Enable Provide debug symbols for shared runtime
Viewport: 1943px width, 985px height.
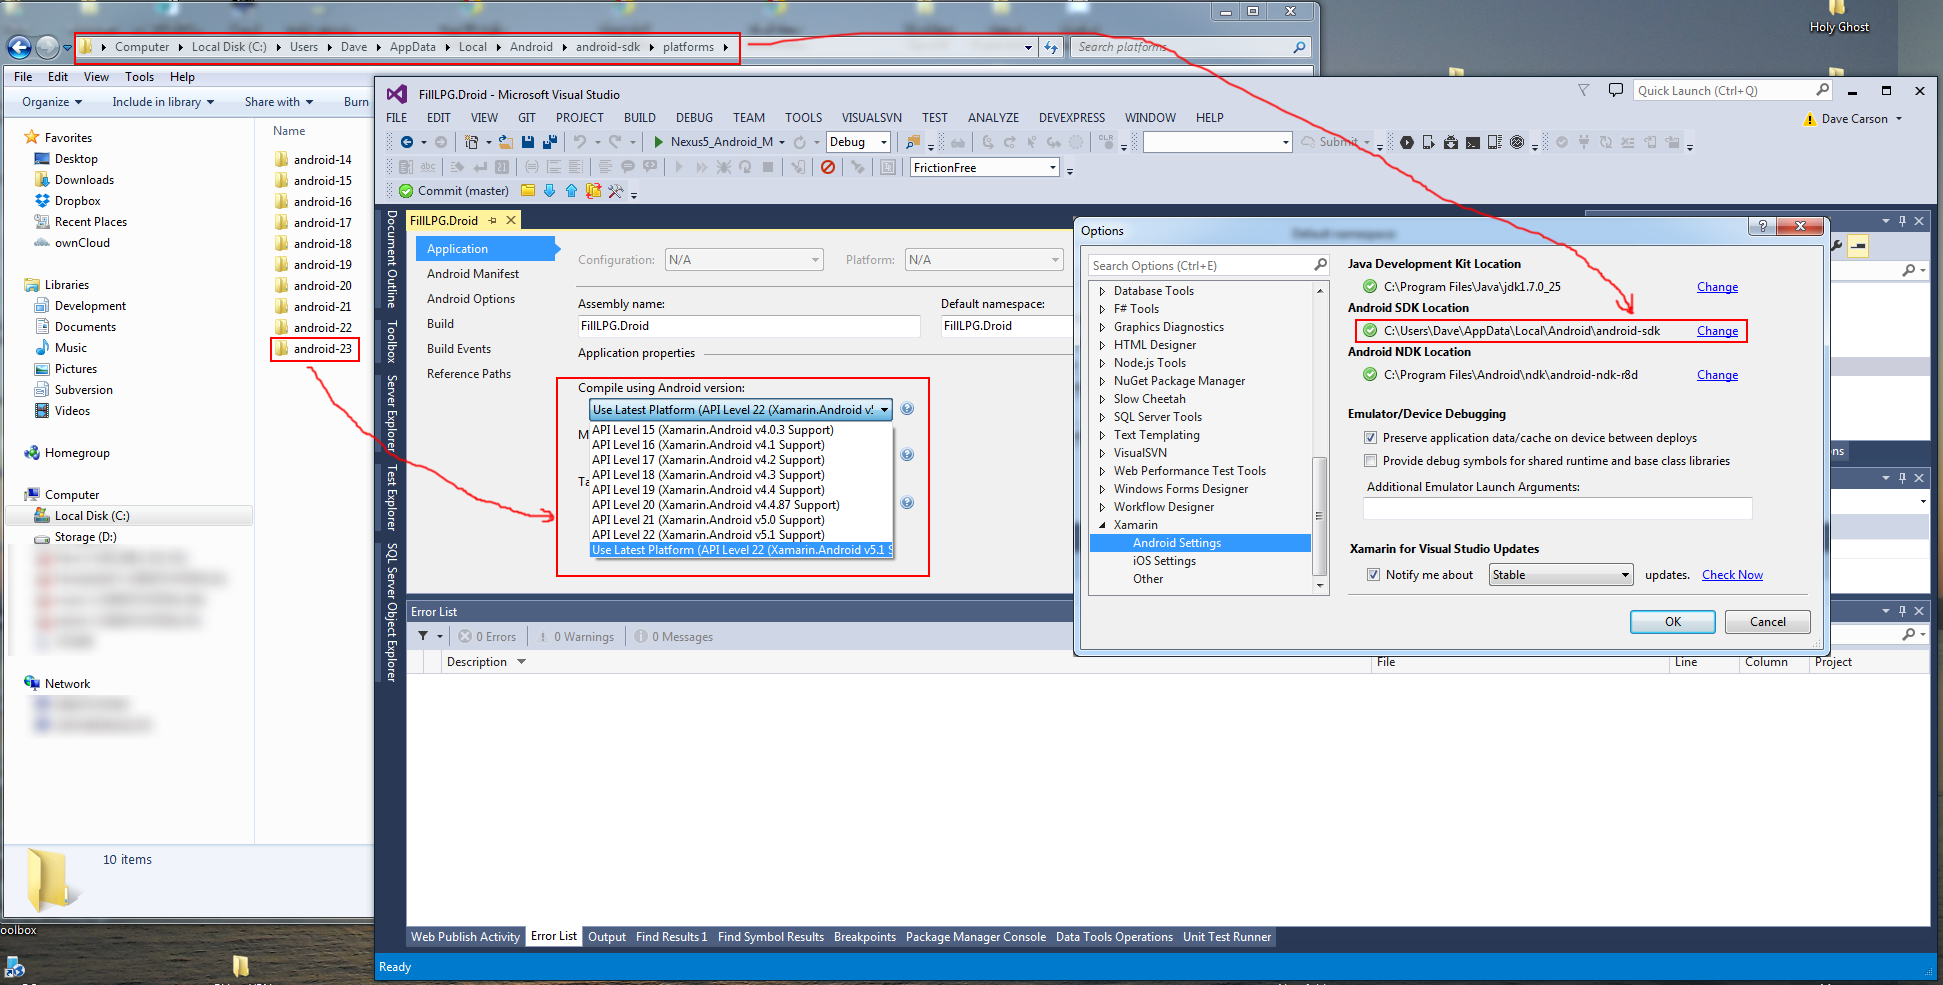click(x=1370, y=460)
